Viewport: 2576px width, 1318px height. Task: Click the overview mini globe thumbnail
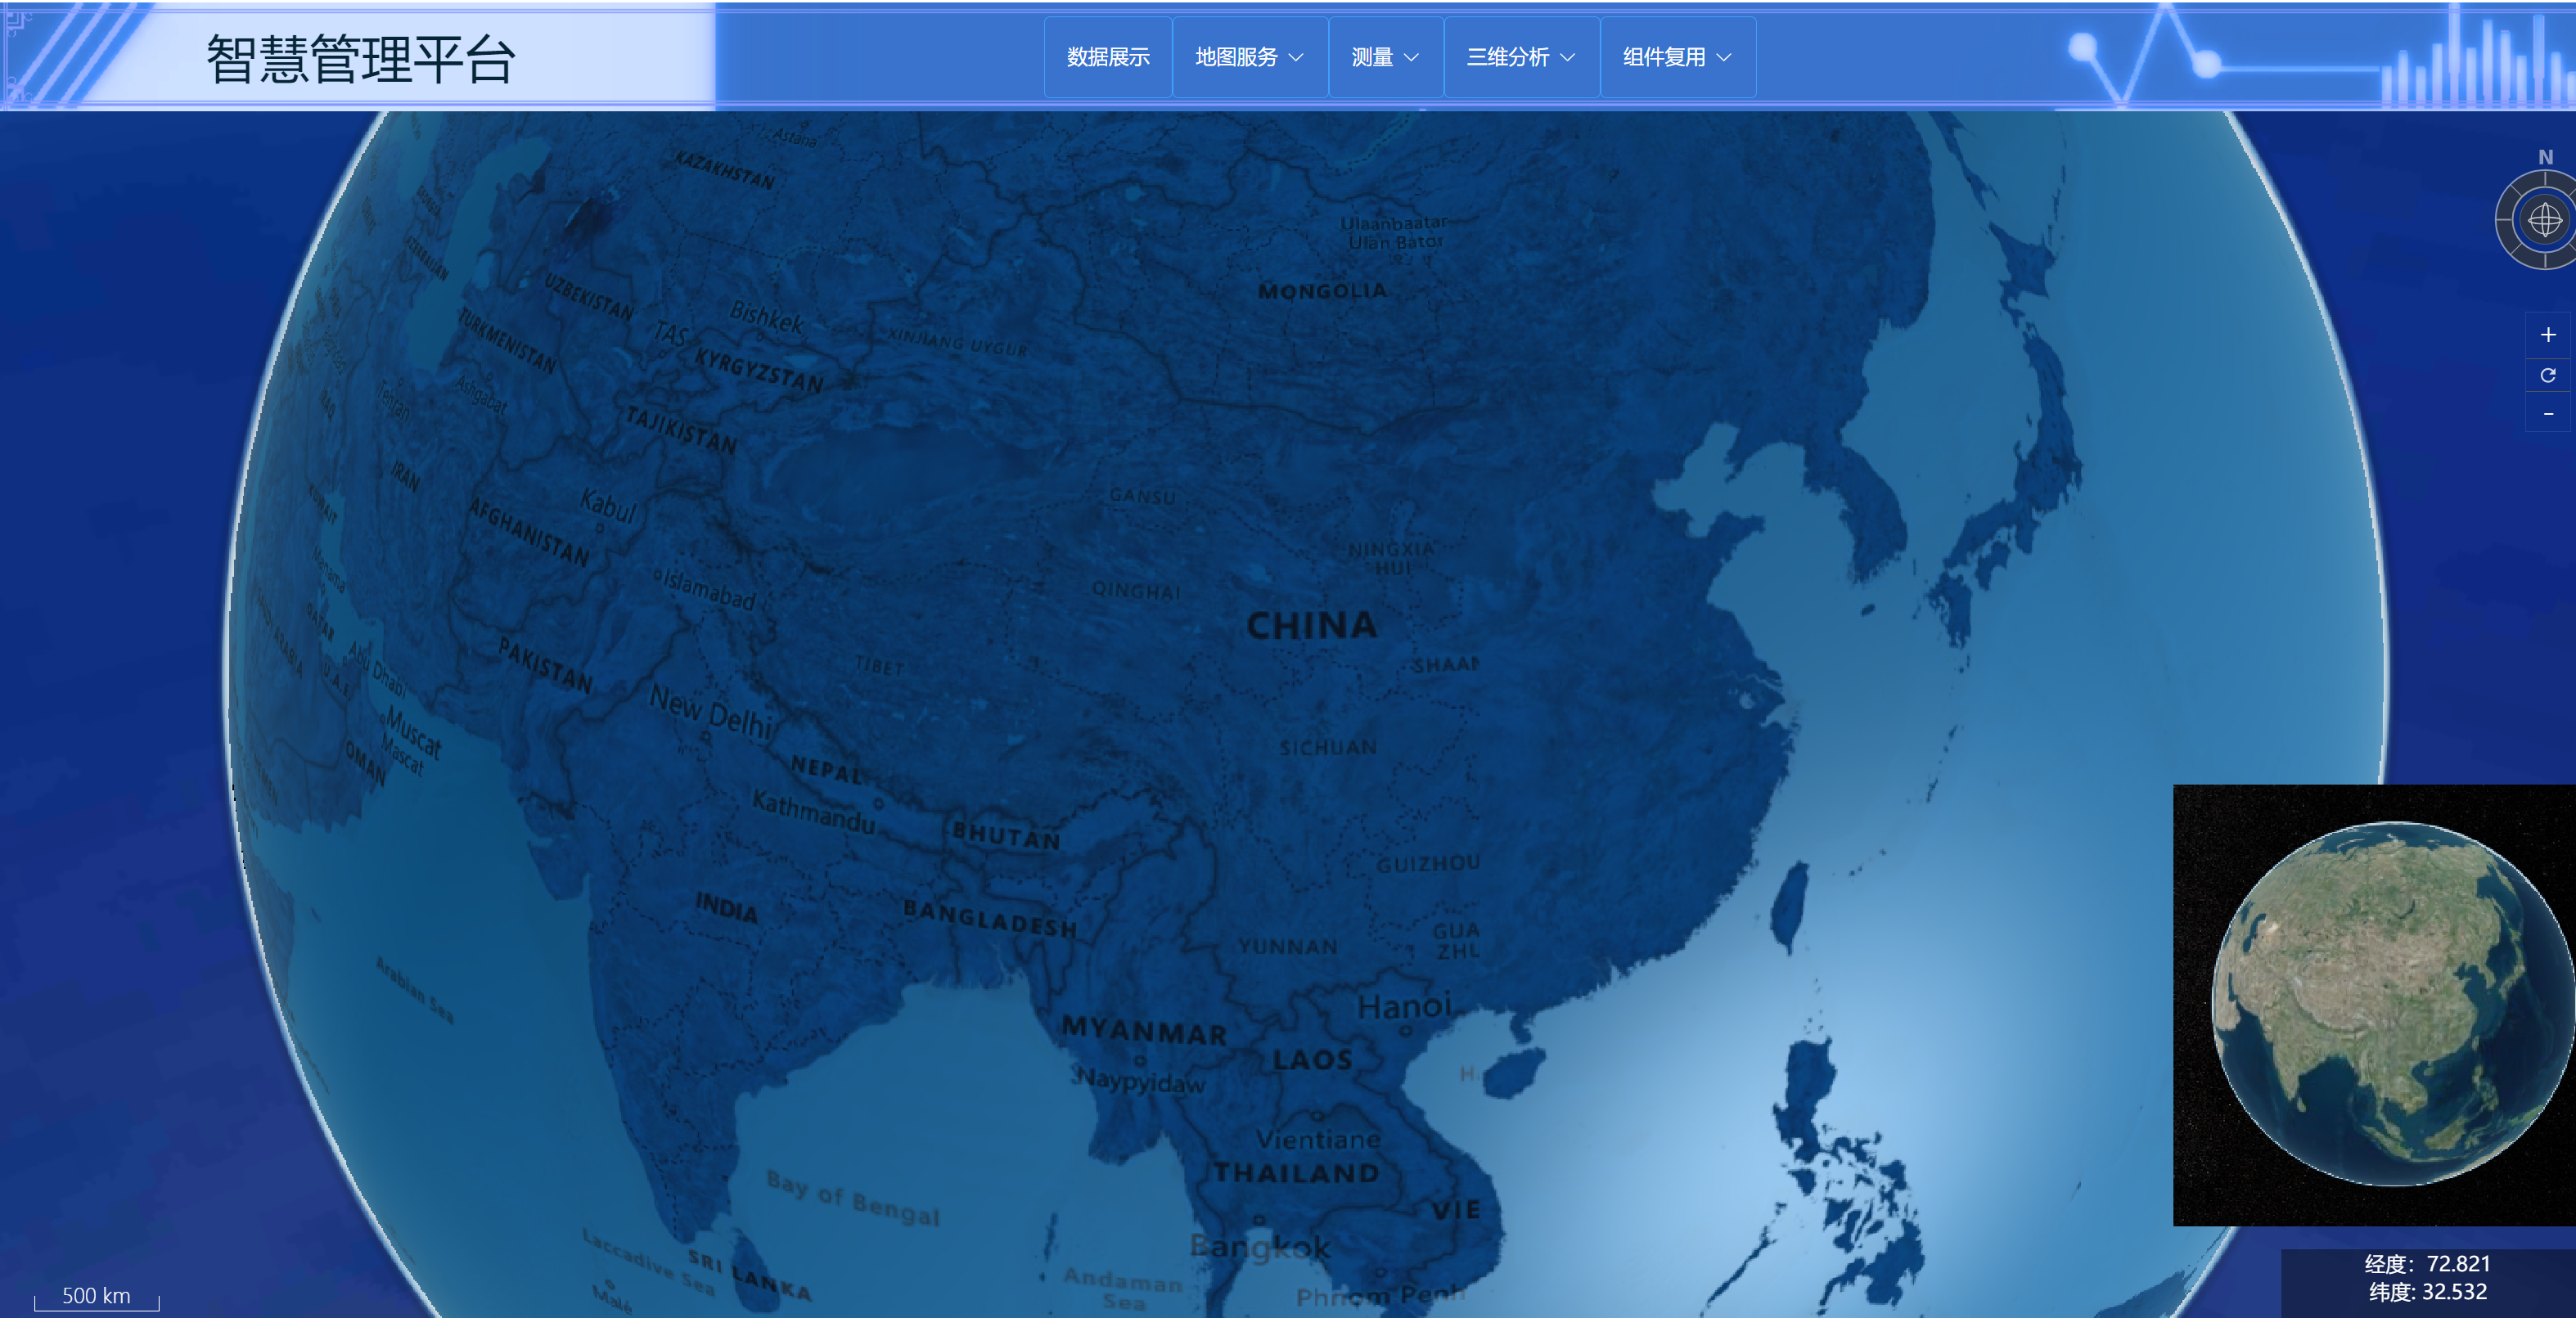click(2390, 1003)
